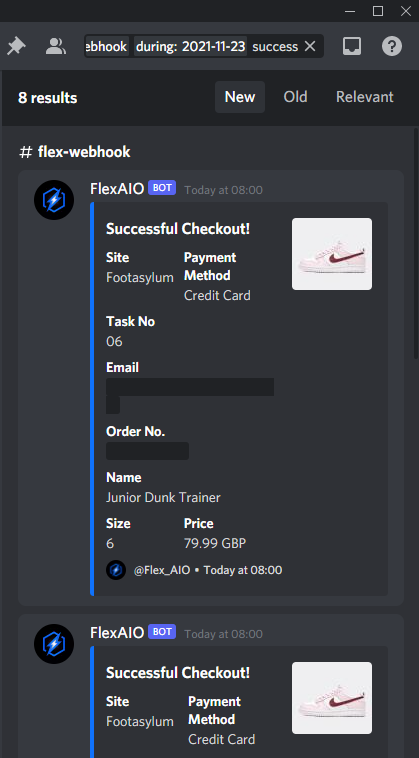Clear the search with the X icon
This screenshot has height=758, width=419.
click(310, 46)
